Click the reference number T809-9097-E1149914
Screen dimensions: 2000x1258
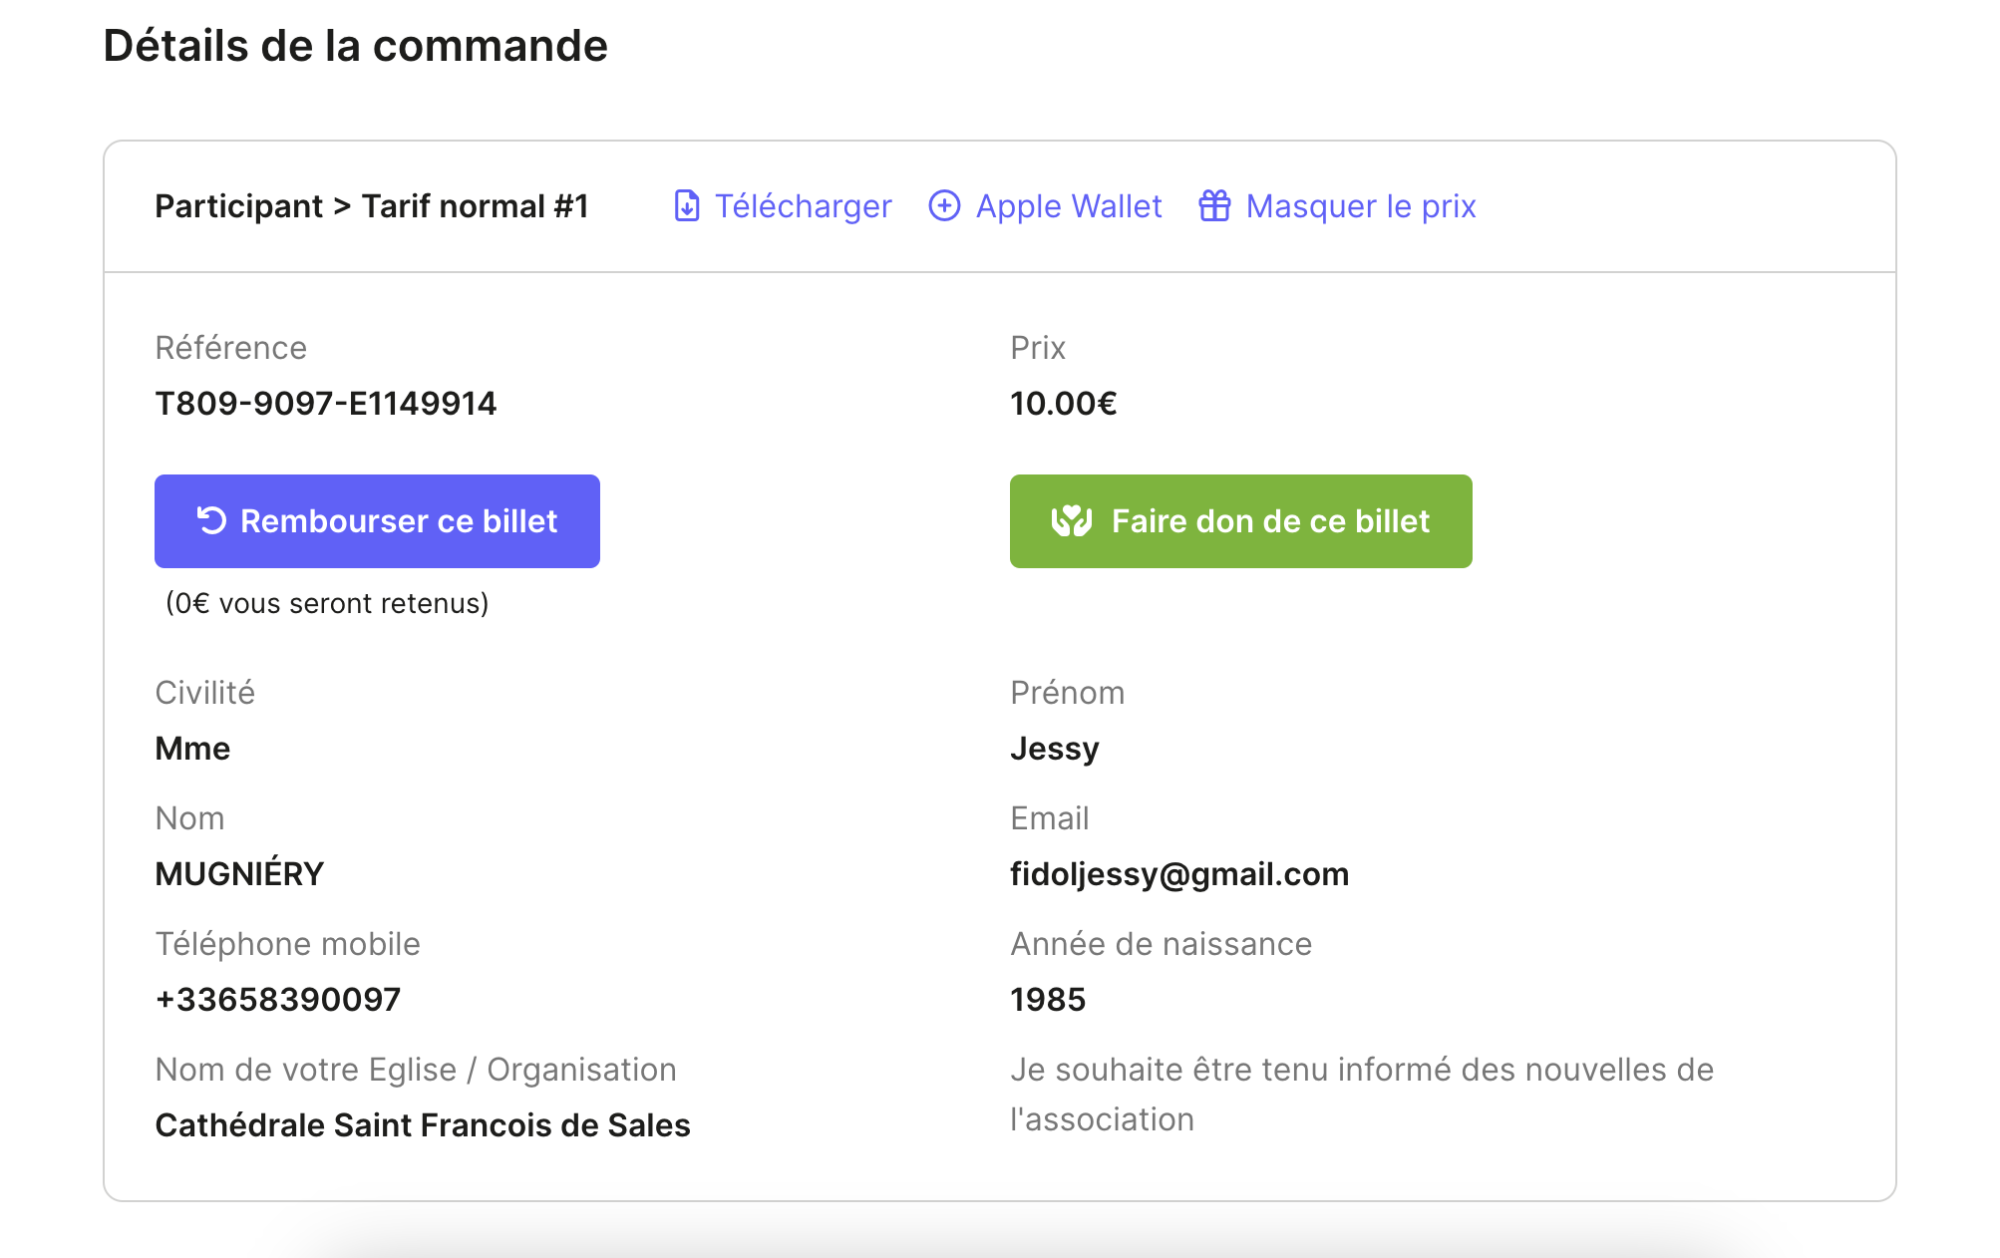click(325, 404)
